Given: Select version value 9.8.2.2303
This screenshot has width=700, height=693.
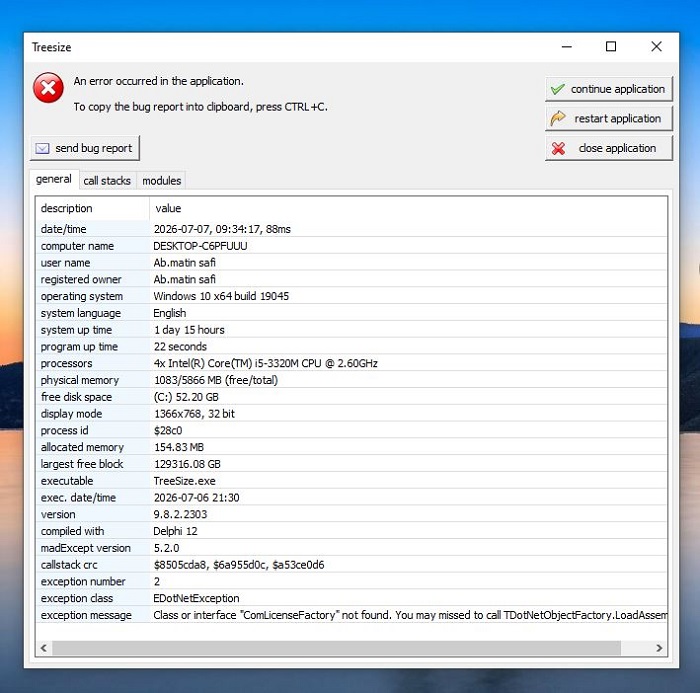Looking at the screenshot, I should tap(180, 514).
